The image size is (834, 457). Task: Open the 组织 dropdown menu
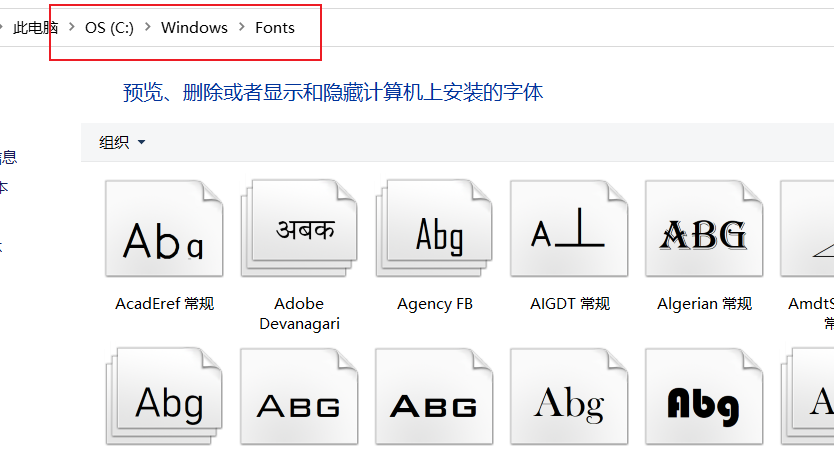(122, 142)
